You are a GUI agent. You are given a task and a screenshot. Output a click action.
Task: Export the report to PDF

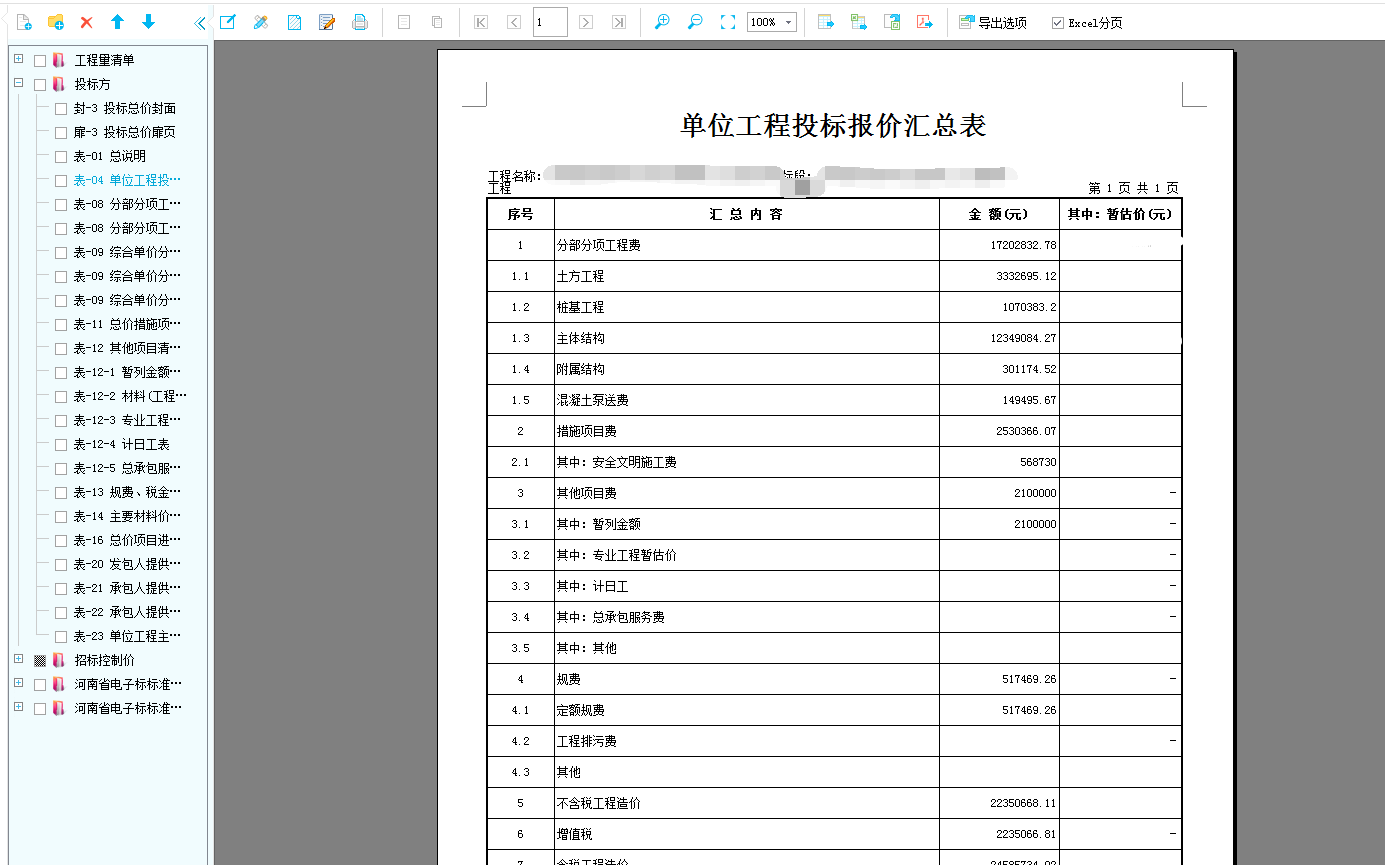pyautogui.click(x=925, y=22)
